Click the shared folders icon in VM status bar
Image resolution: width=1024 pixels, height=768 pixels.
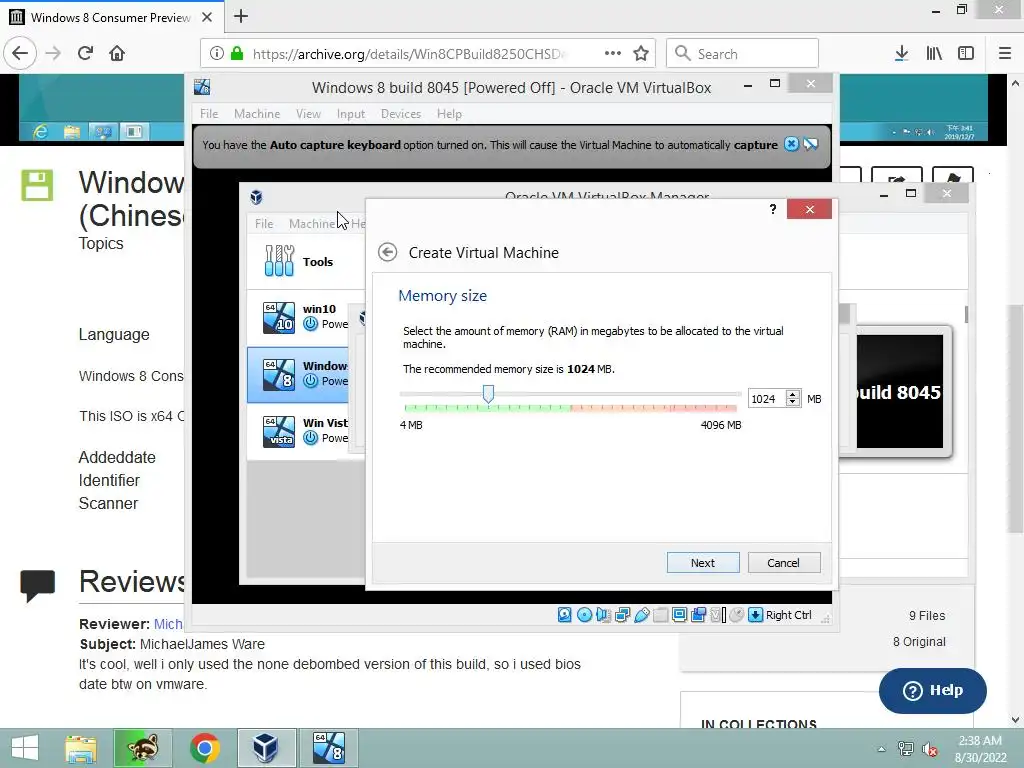tap(660, 615)
